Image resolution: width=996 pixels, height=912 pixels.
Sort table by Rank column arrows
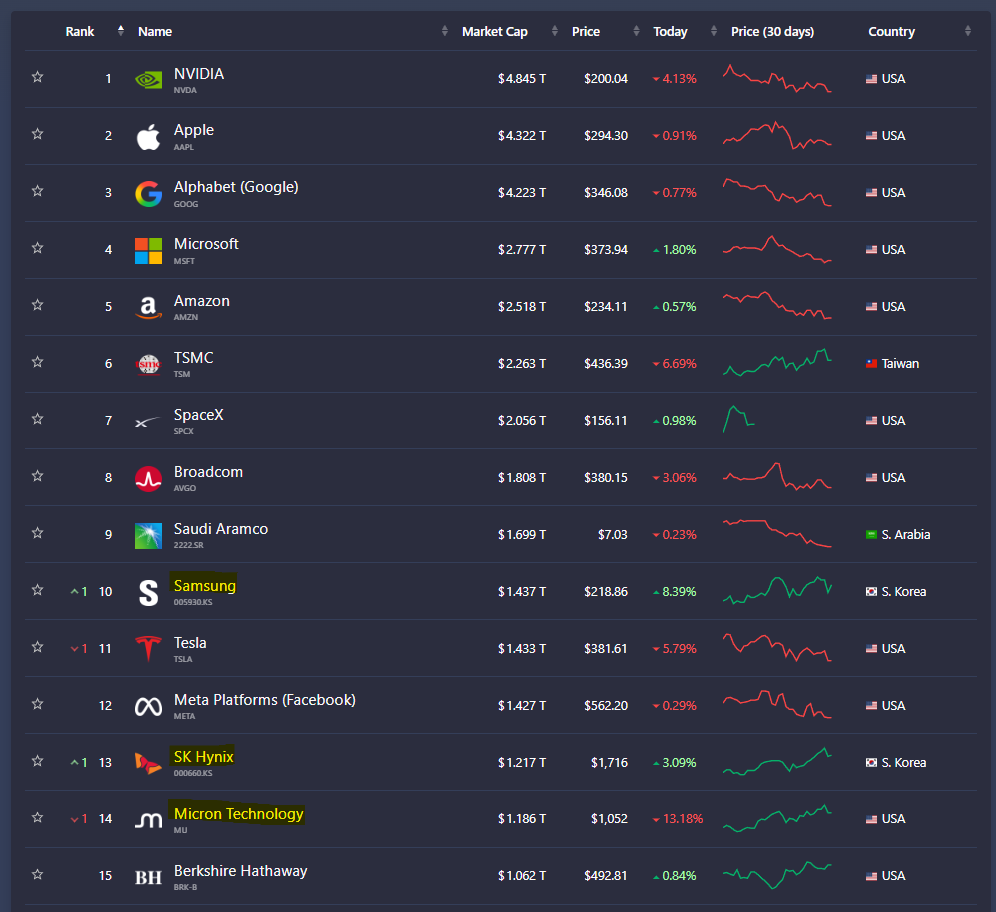click(121, 30)
